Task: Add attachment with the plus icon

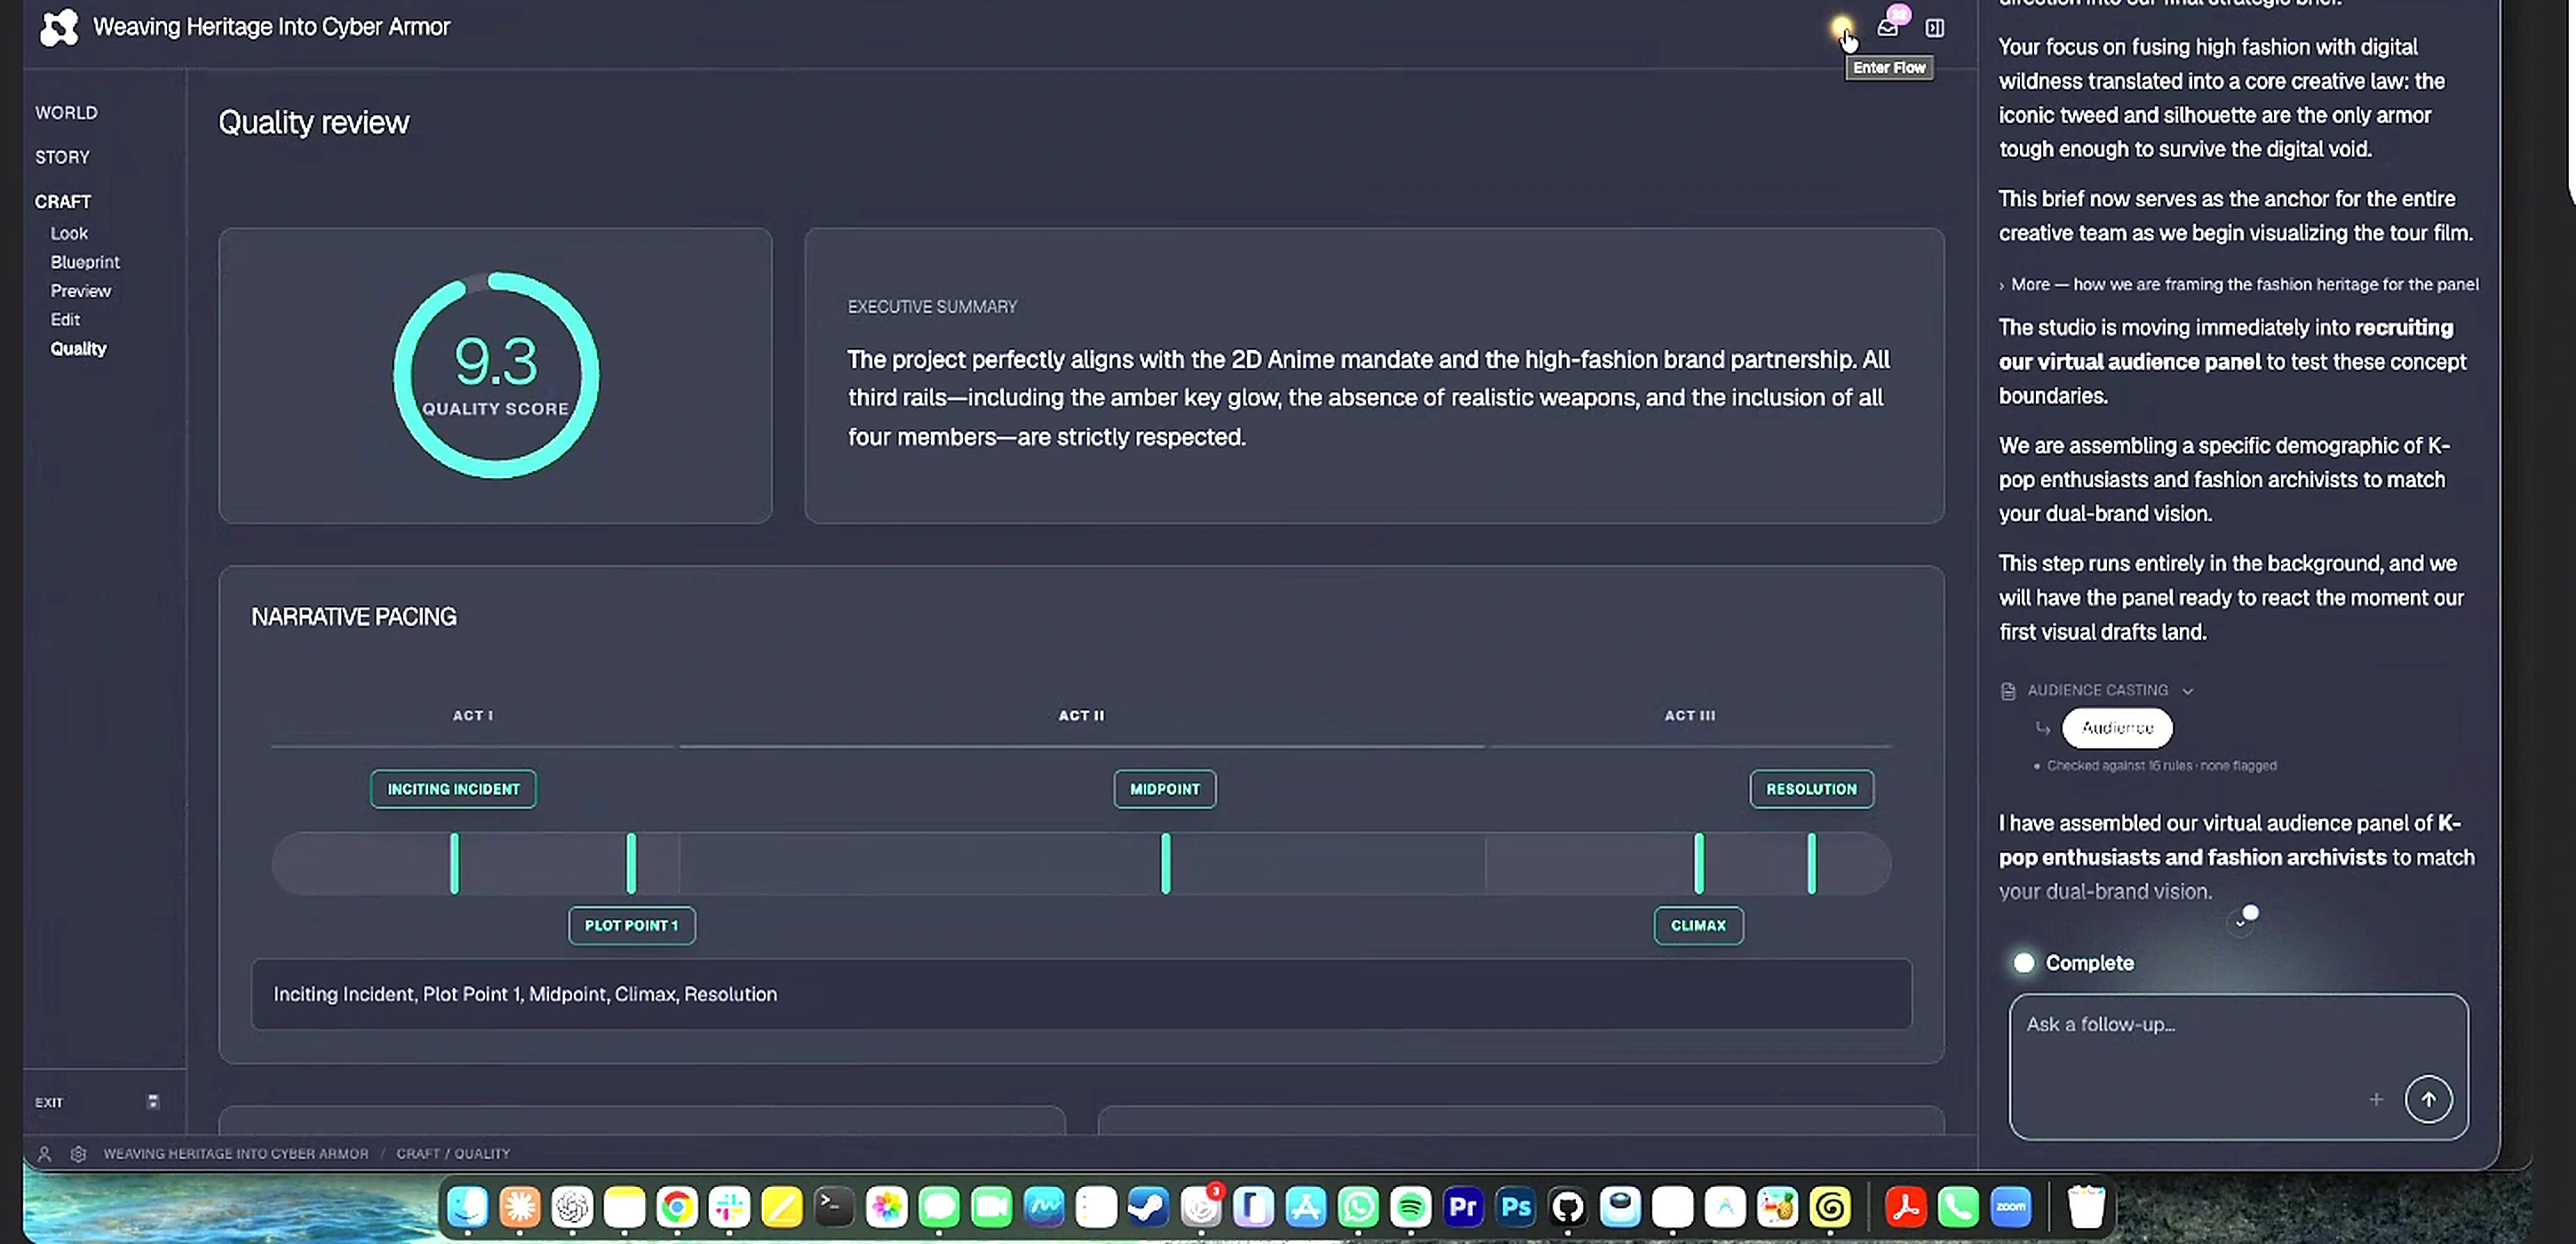Action: click(x=2376, y=1099)
